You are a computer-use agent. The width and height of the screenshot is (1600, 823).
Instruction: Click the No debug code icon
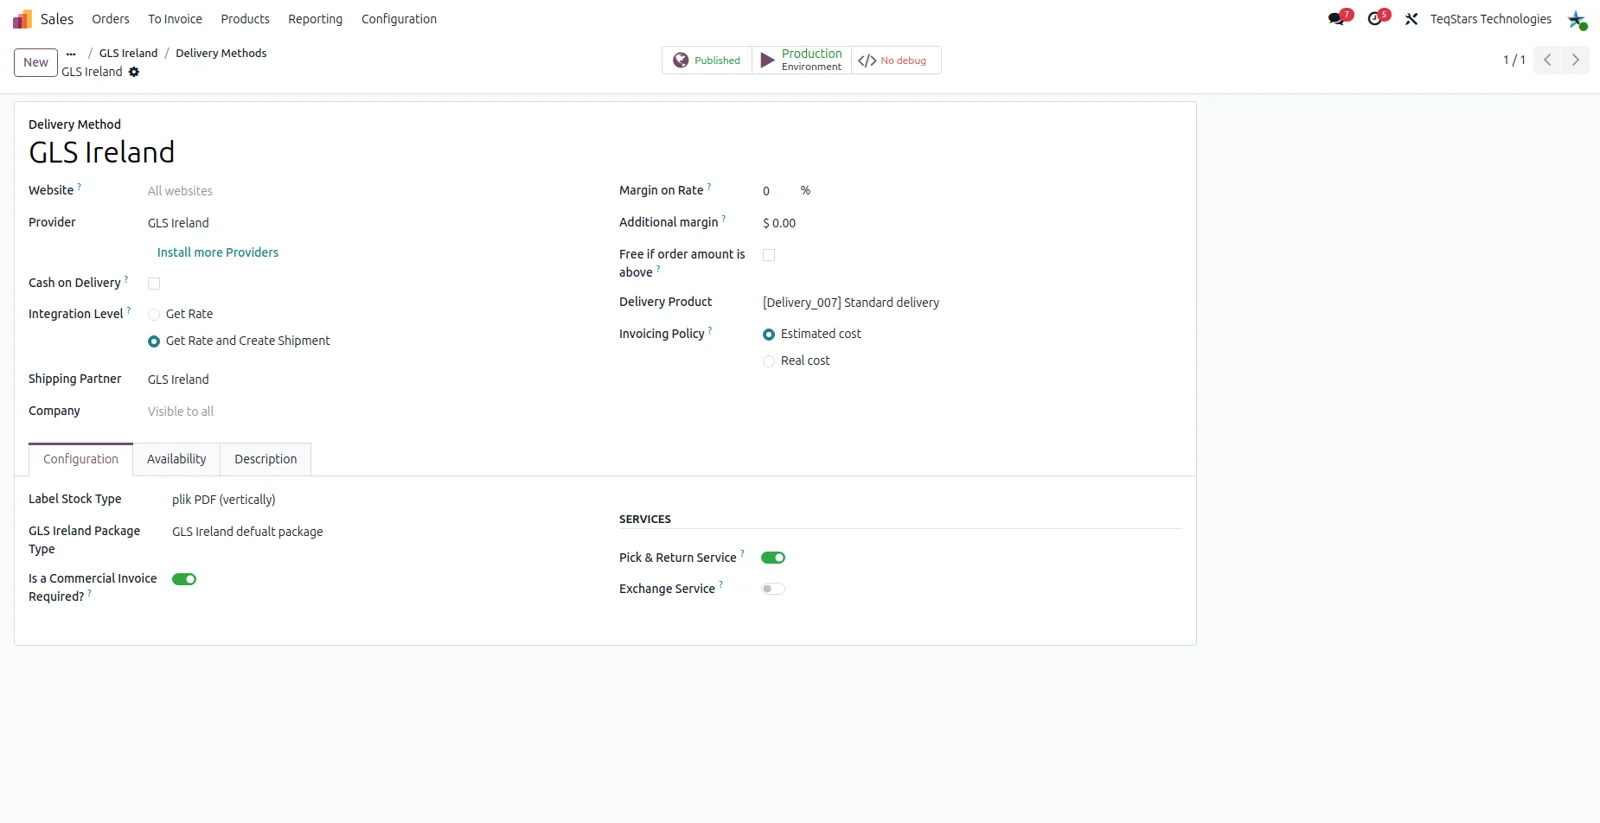pos(867,61)
